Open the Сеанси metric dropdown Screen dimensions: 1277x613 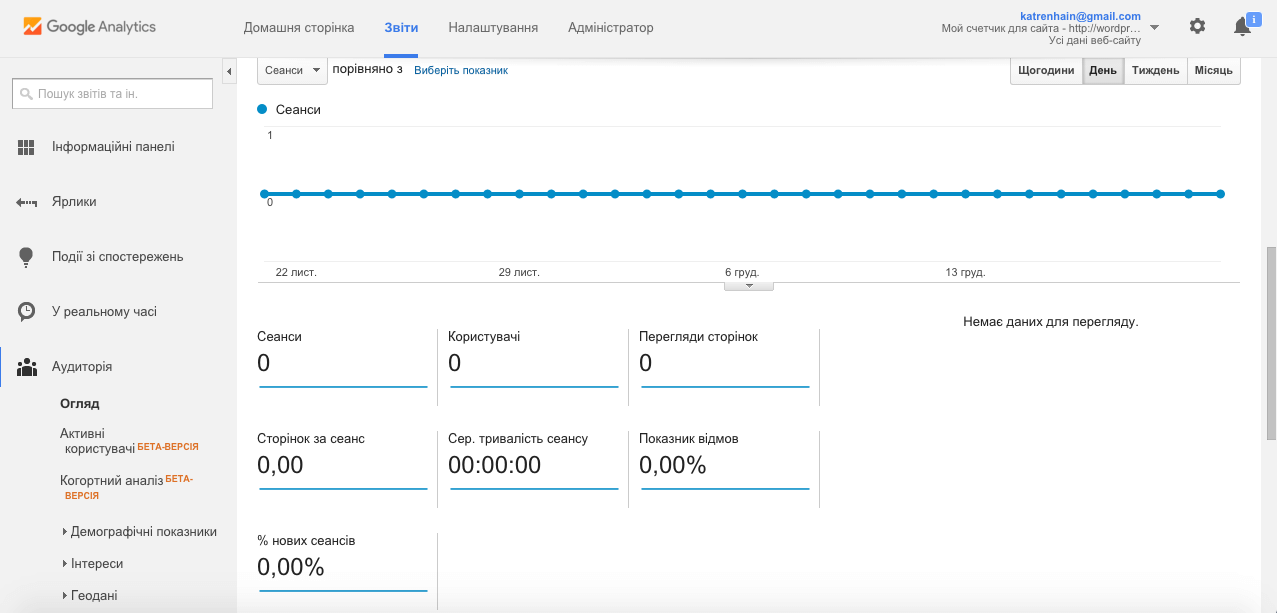292,70
